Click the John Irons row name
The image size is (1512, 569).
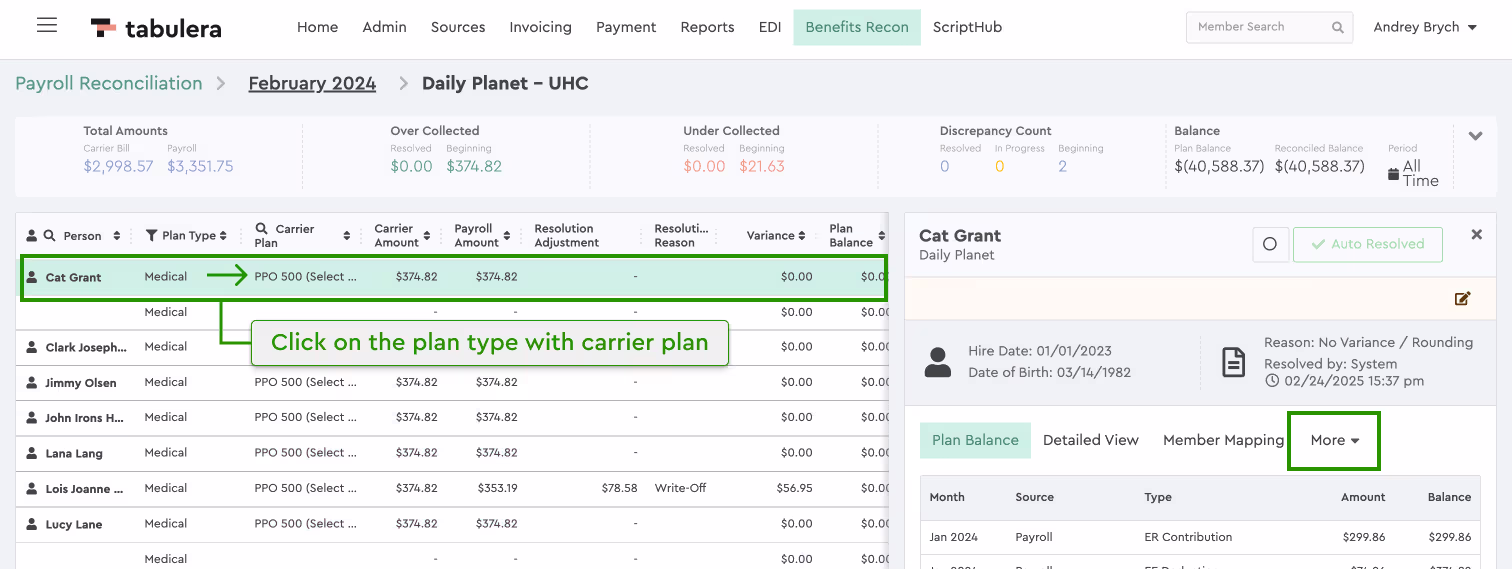[x=84, y=418]
